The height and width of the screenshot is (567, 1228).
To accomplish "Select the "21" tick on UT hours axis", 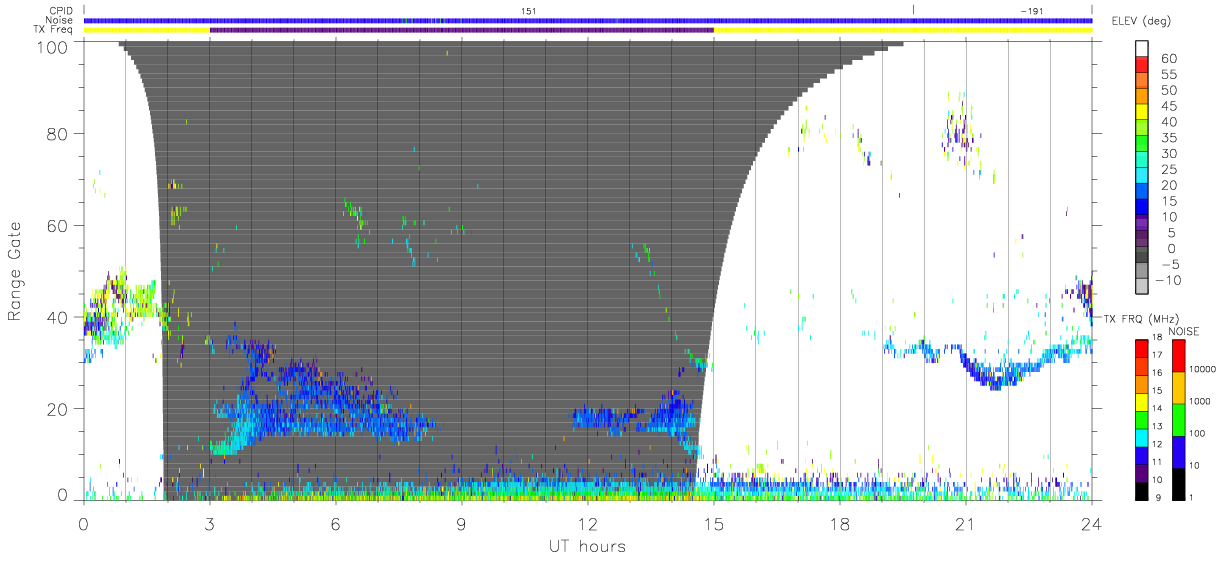I will pyautogui.click(x=966, y=522).
